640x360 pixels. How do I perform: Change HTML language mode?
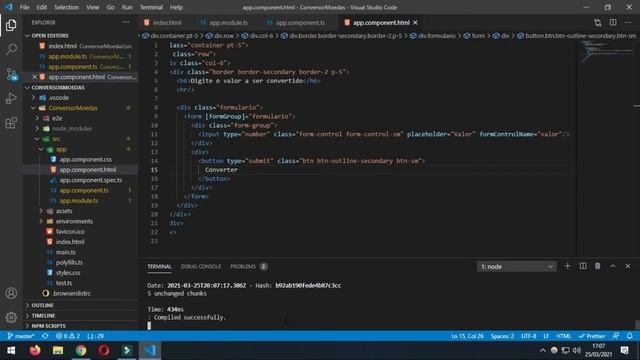point(564,336)
